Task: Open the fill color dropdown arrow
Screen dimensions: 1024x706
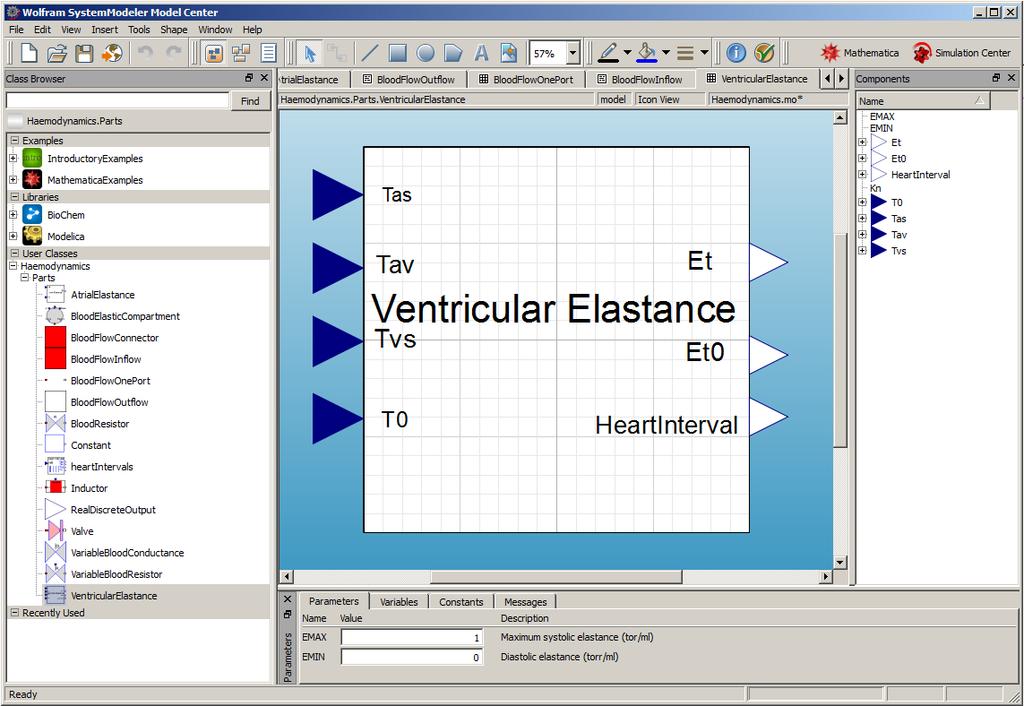Action: pos(665,53)
